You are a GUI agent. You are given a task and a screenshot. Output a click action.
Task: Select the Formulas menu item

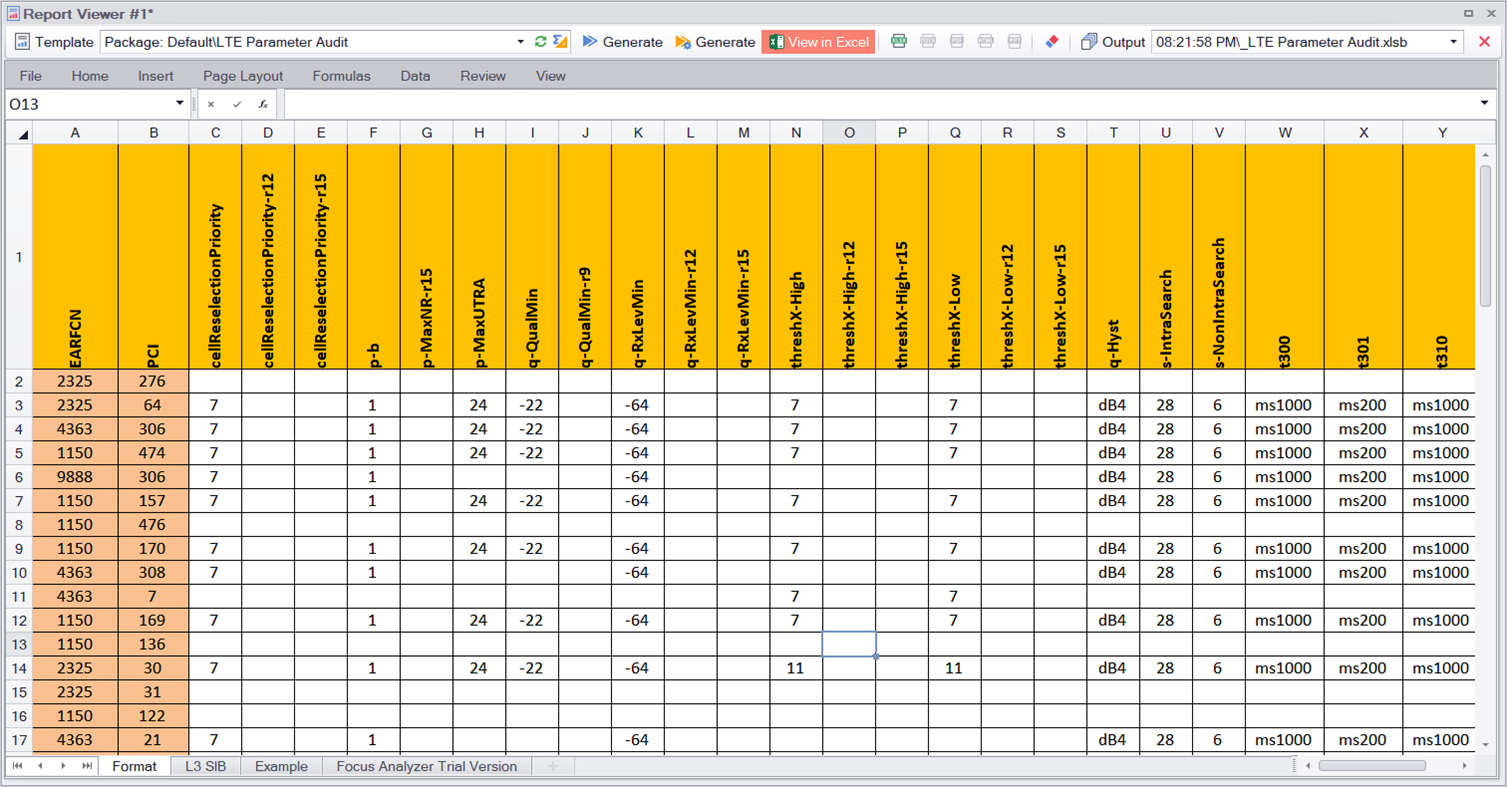(x=343, y=76)
